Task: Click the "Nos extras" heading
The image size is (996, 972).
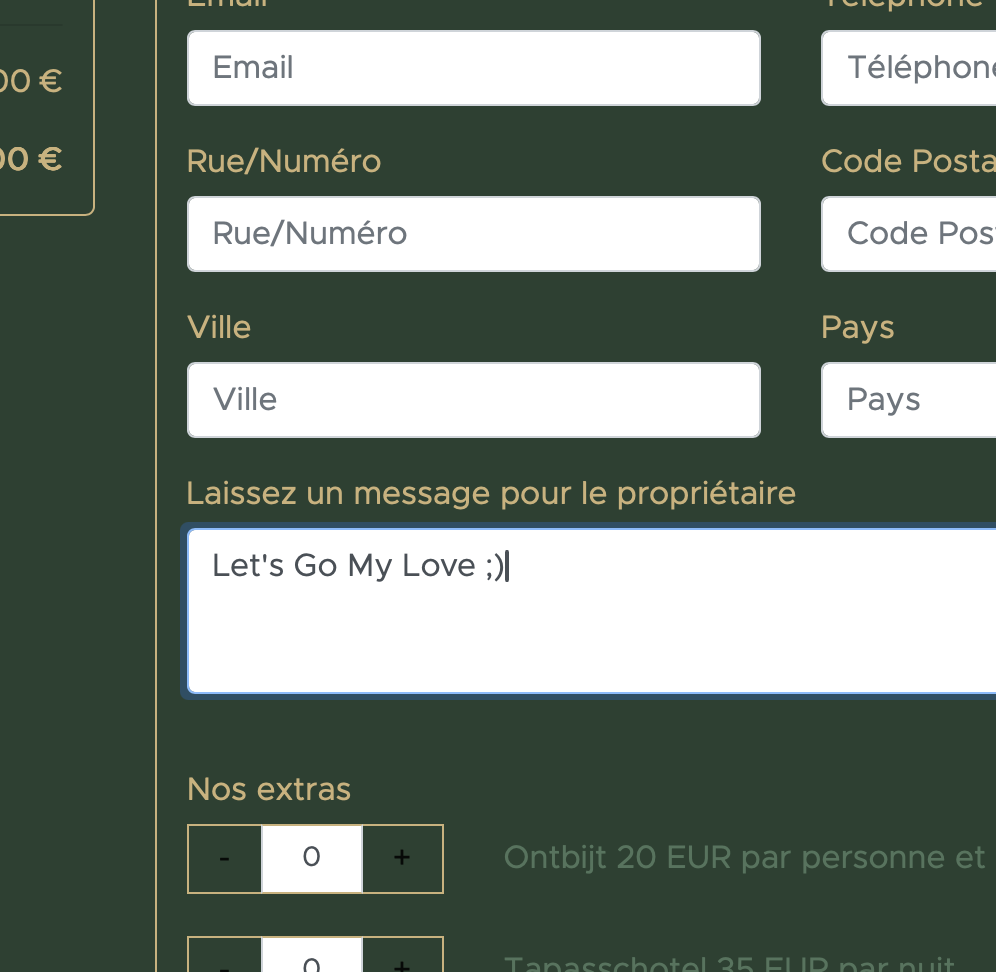Action: [x=269, y=789]
